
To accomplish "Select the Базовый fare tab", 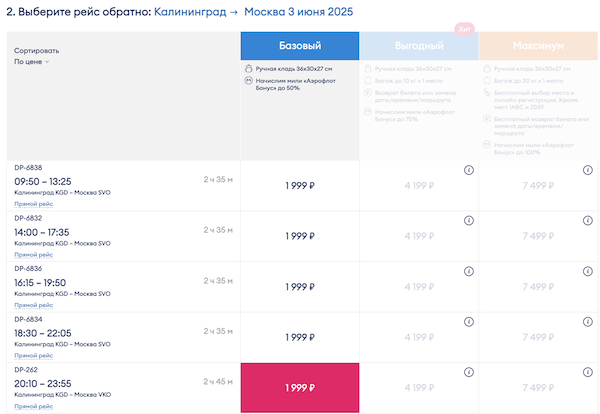I will (x=299, y=46).
